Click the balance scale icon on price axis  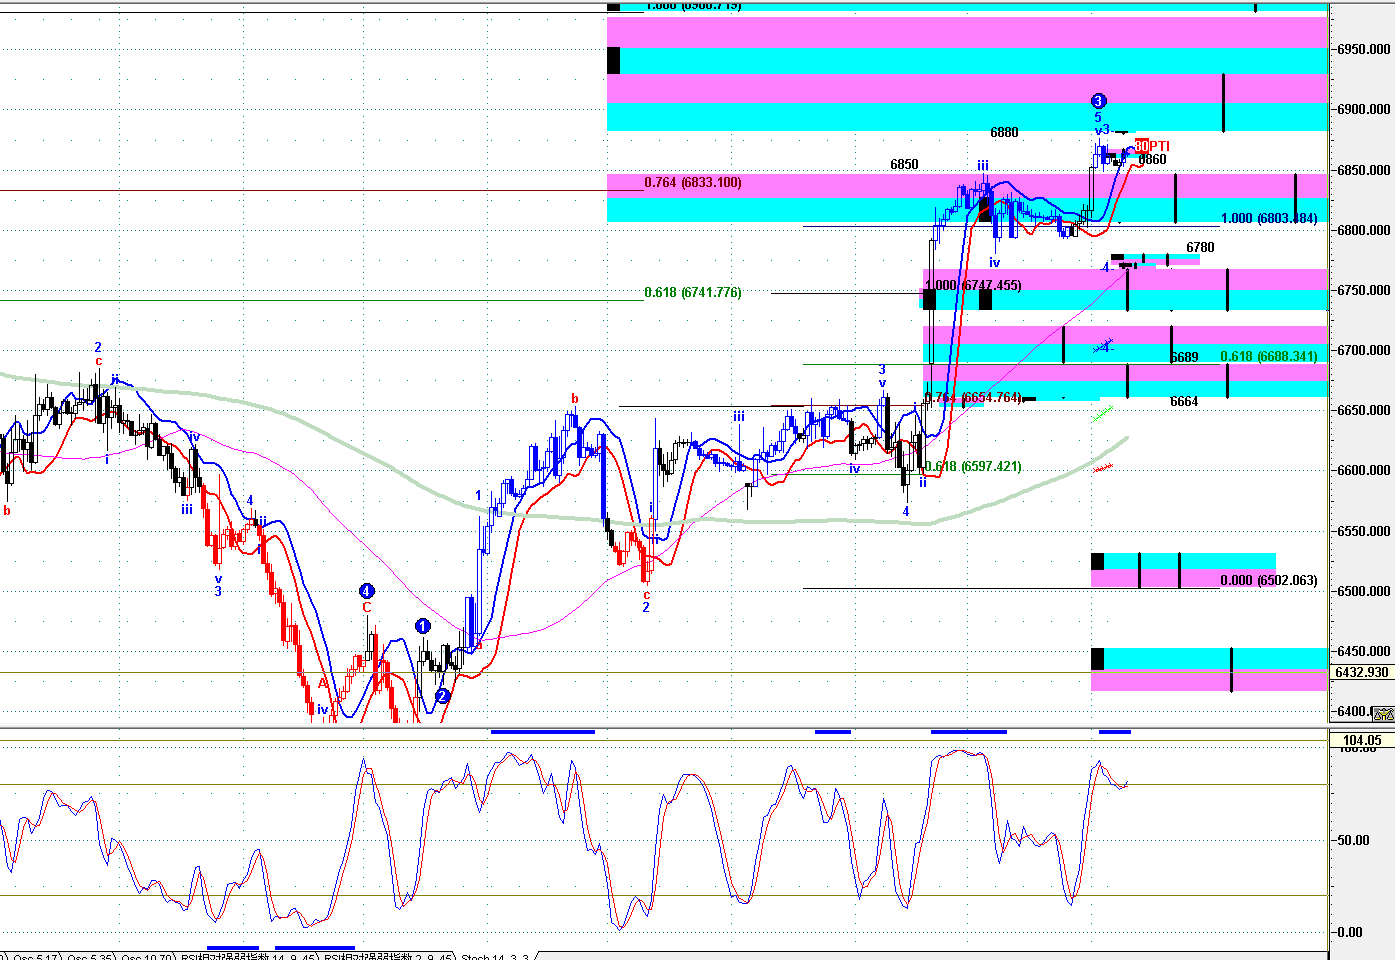[1383, 713]
